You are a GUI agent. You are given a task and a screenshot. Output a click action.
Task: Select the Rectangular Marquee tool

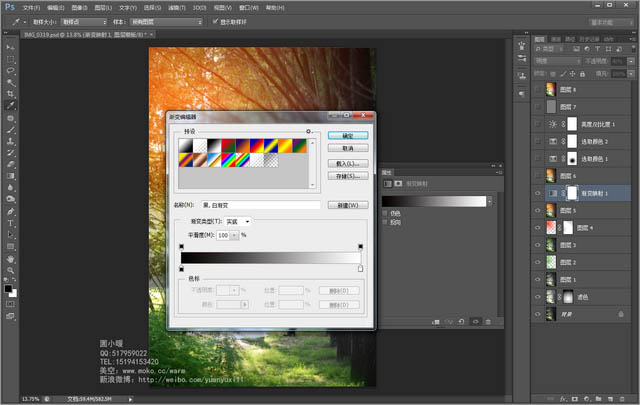[10, 59]
